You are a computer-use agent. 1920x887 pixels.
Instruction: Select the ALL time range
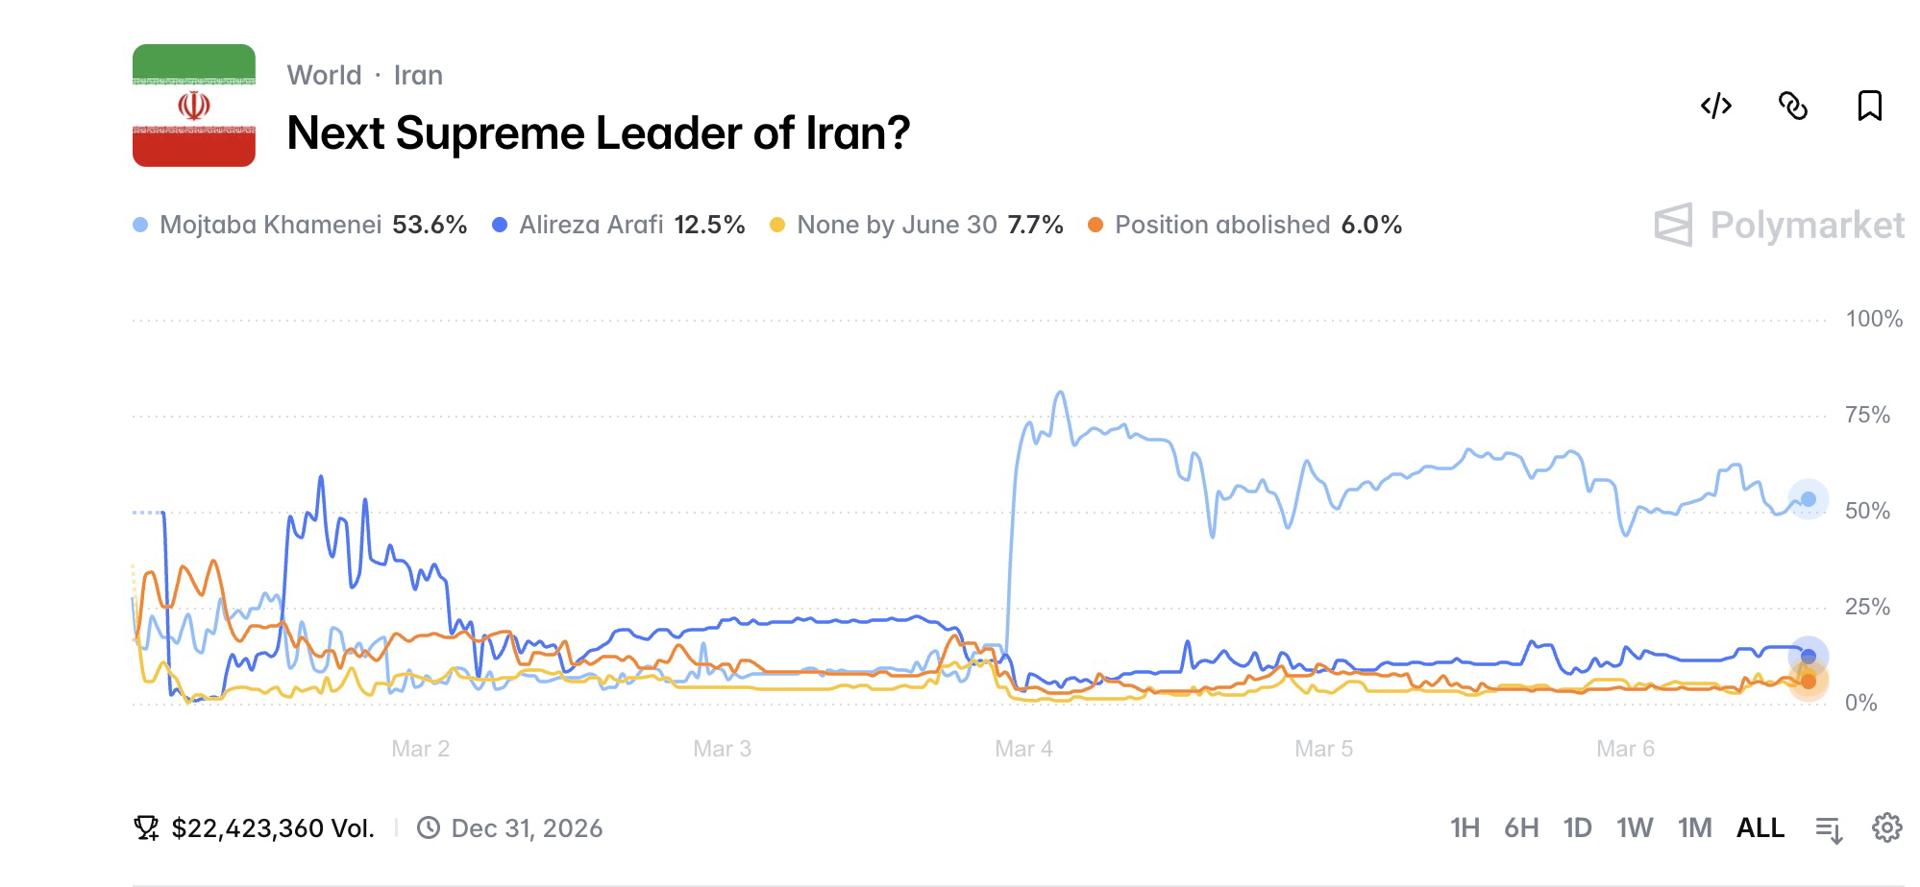point(1760,828)
